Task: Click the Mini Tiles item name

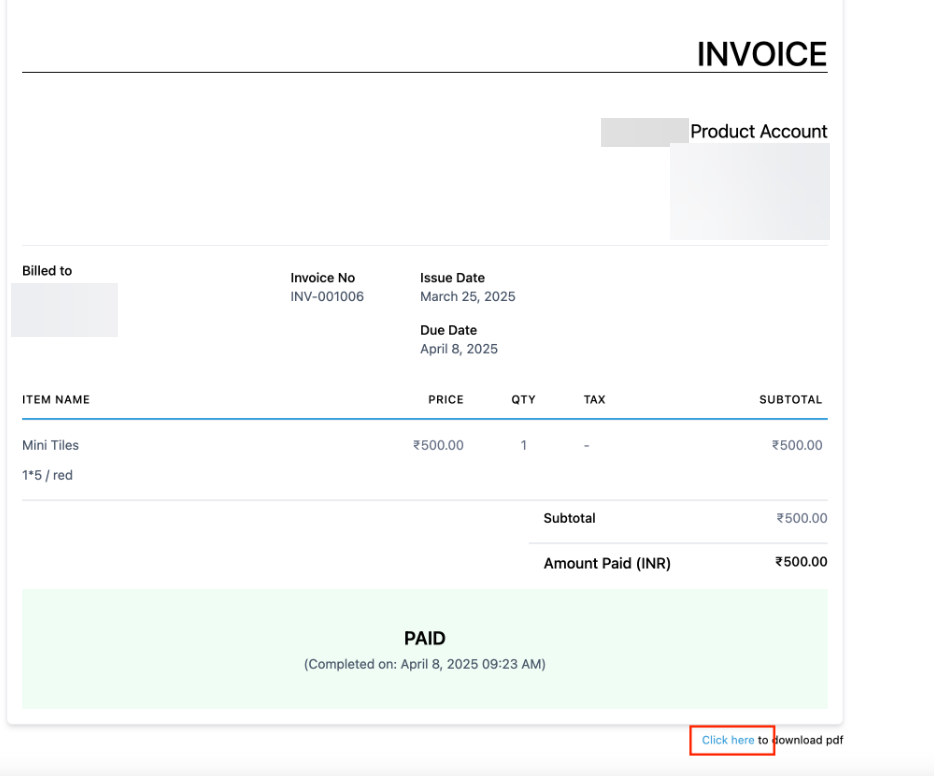Action: tap(51, 445)
